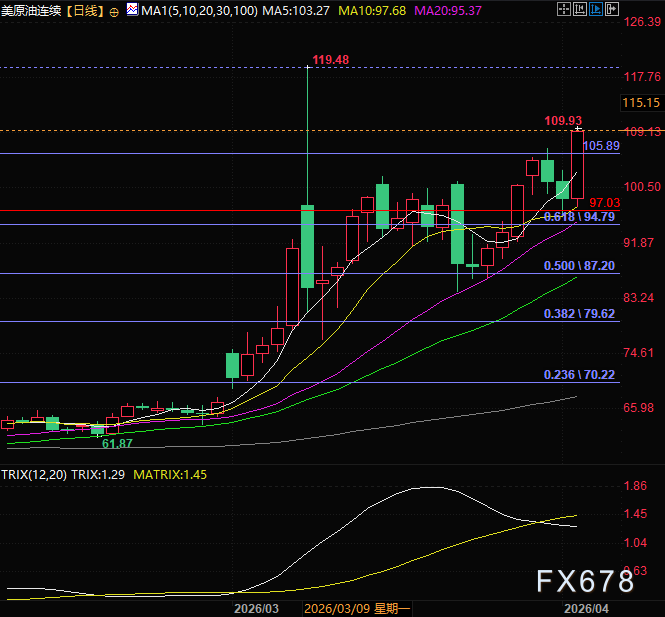
Task: Click the latest red candle near 109.93
Action: 577,165
